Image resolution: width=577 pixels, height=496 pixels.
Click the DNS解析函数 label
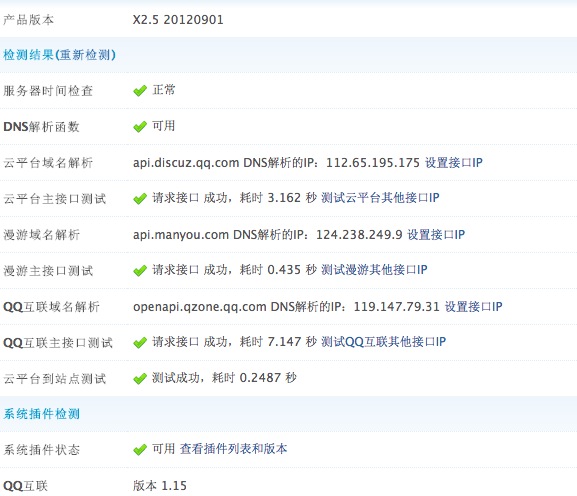click(x=41, y=127)
